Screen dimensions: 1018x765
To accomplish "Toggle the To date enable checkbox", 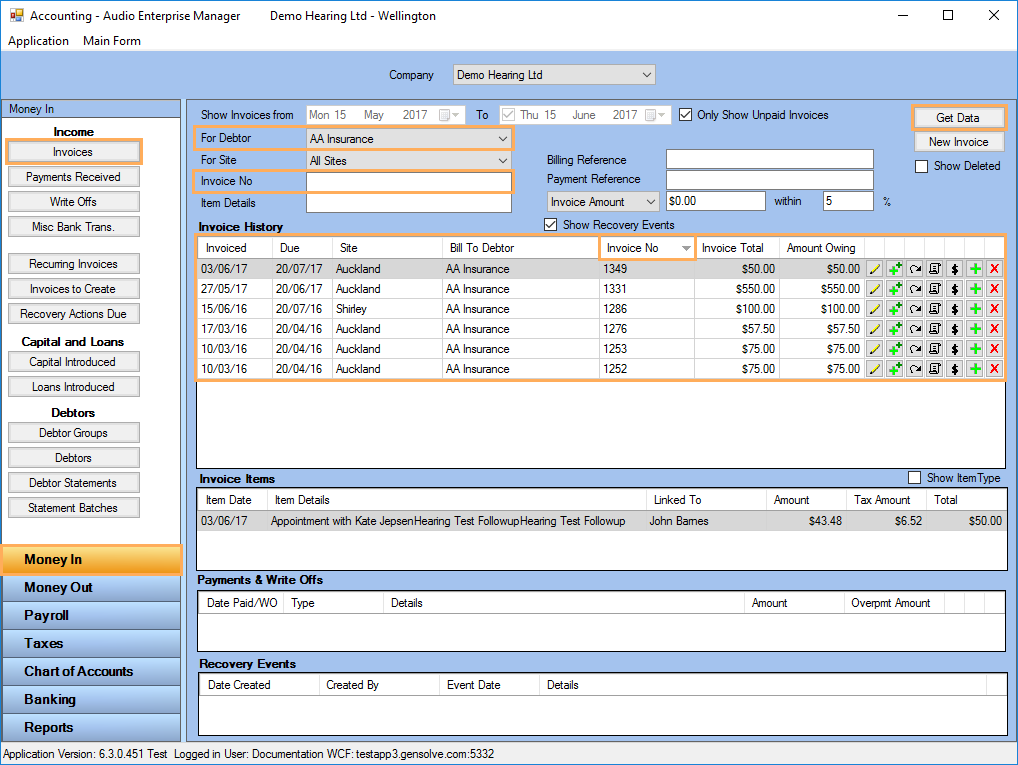I will pos(508,115).
